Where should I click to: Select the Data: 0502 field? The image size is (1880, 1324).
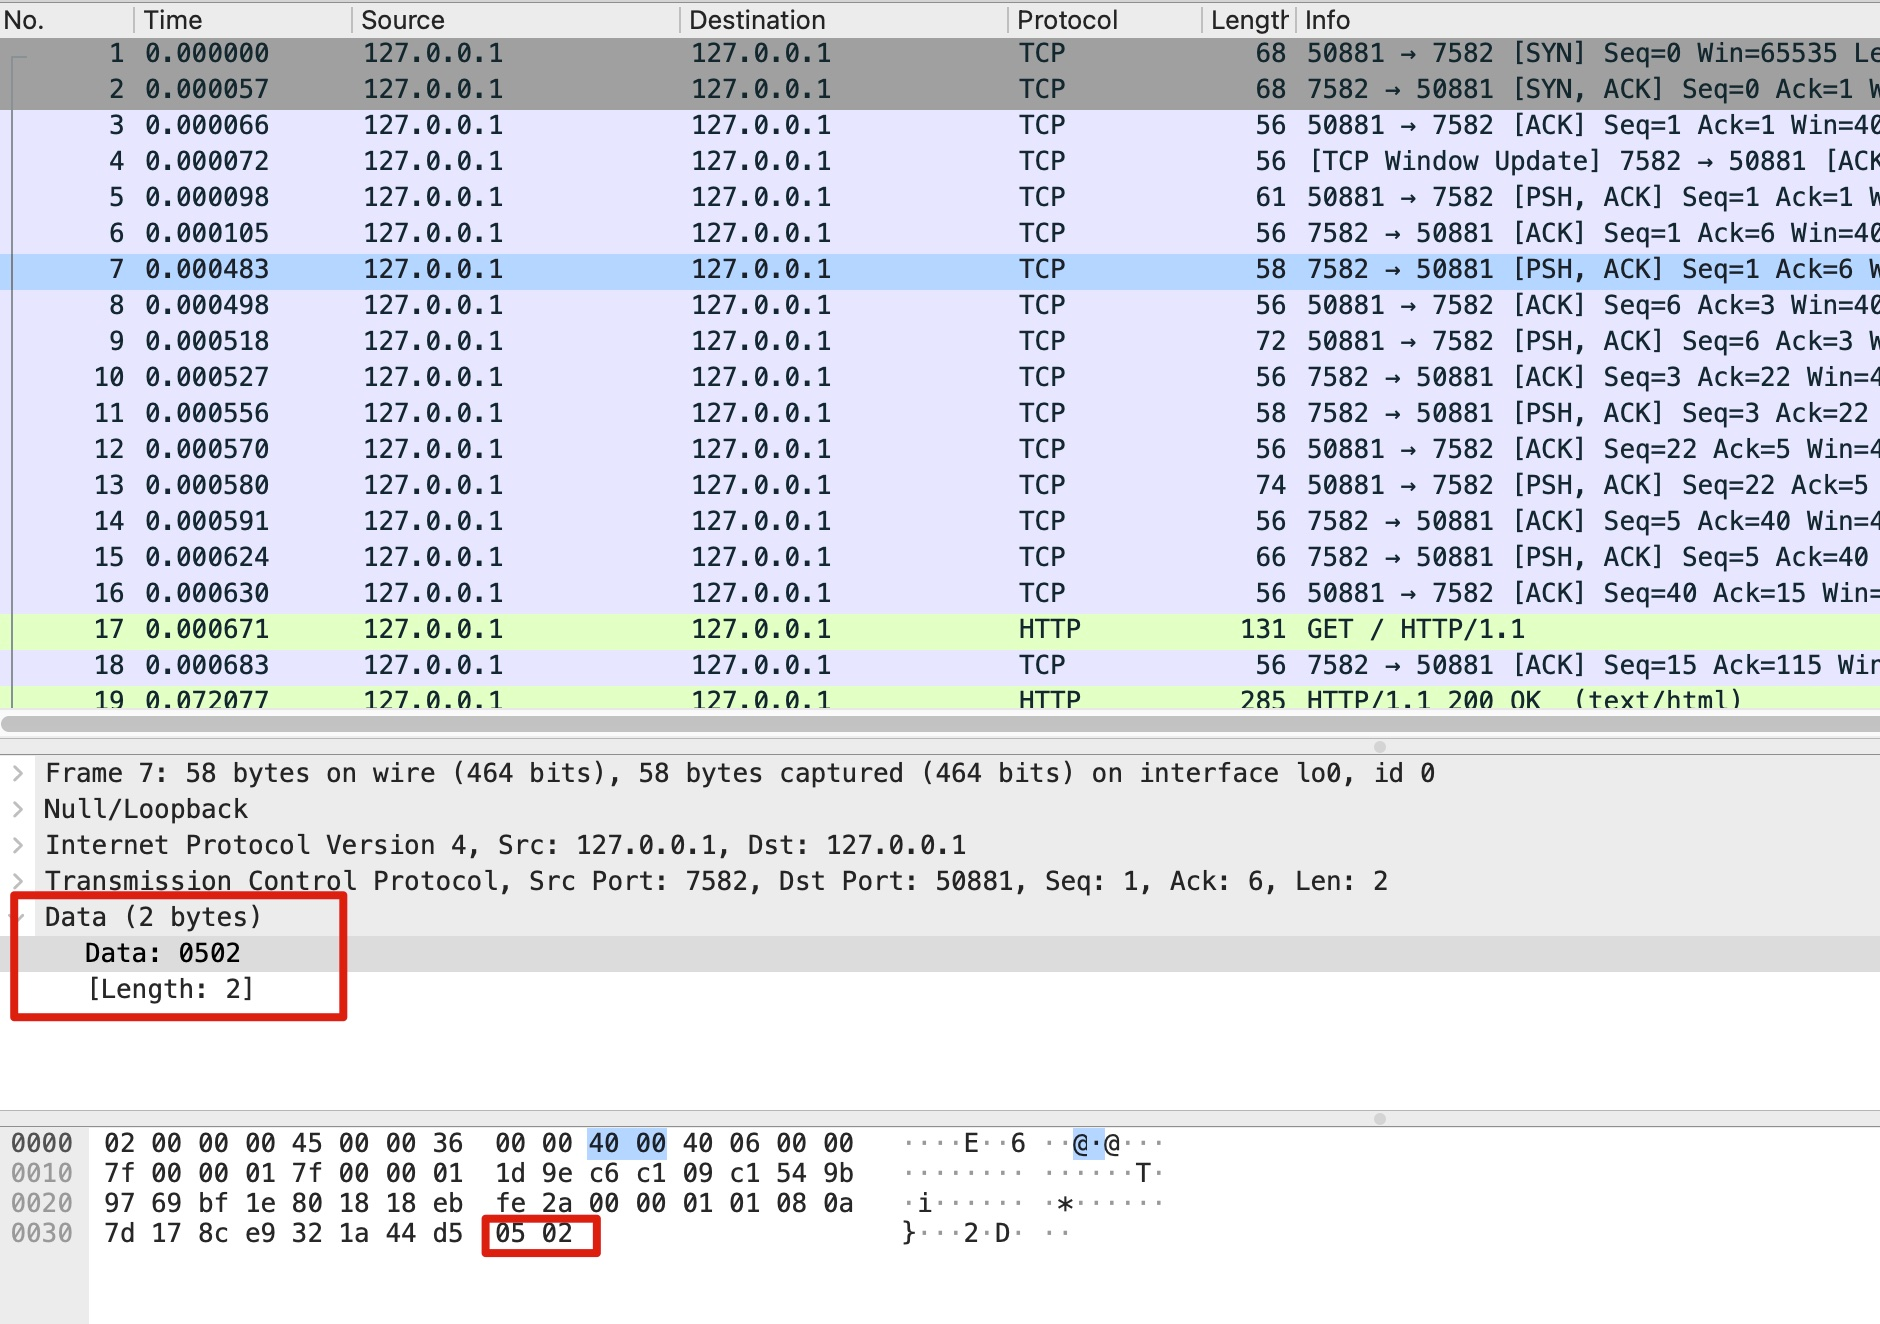point(162,953)
